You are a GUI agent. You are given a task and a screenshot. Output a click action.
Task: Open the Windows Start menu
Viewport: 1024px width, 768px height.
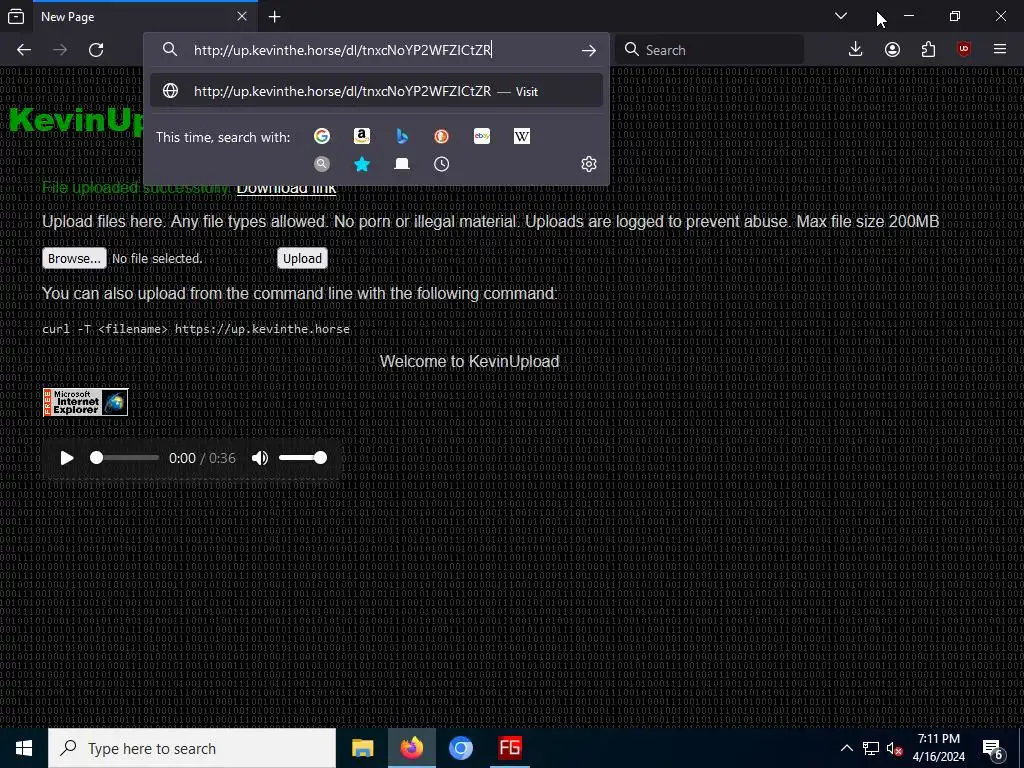coord(24,748)
